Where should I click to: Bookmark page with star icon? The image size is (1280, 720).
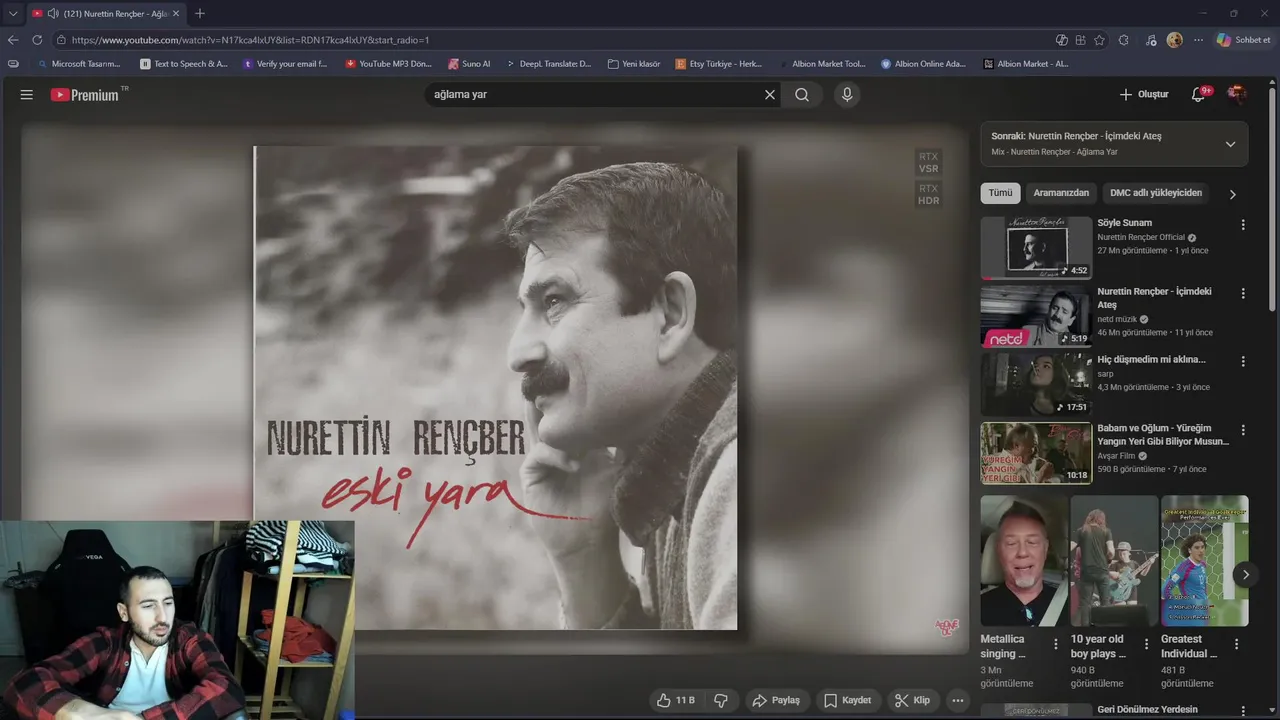1099,40
